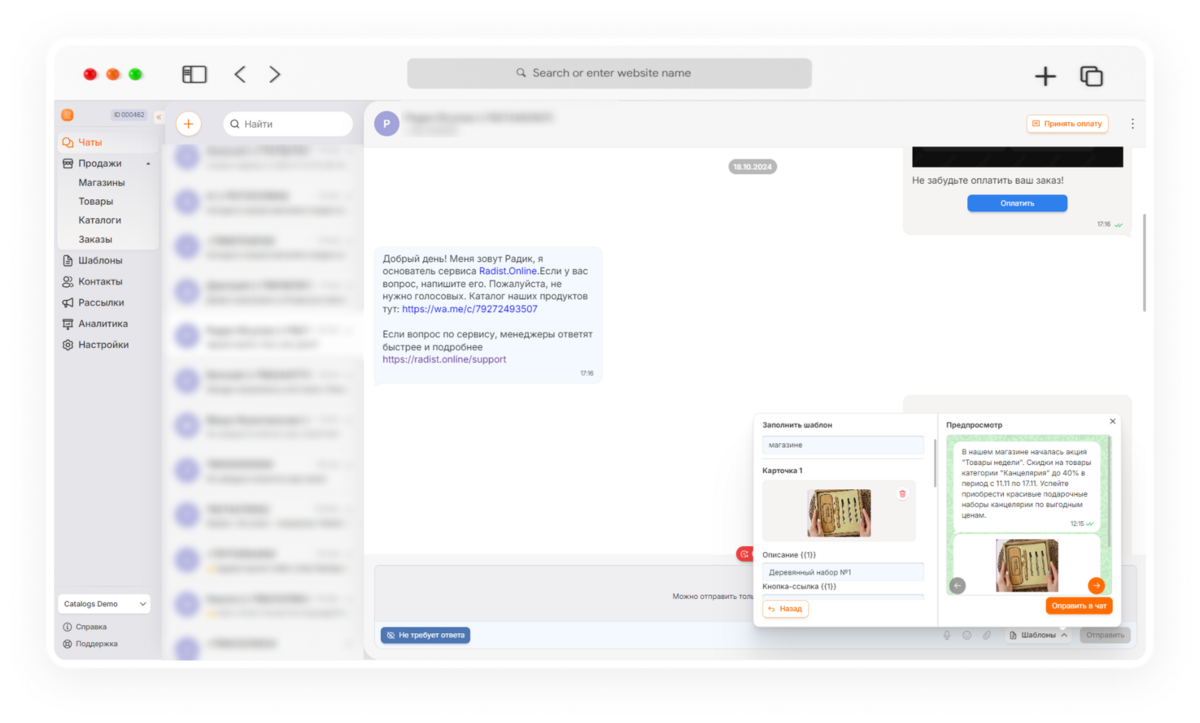Viewport: 1200px width, 723px height.
Task: Select Каталоги under Продажи
Action: (x=100, y=220)
